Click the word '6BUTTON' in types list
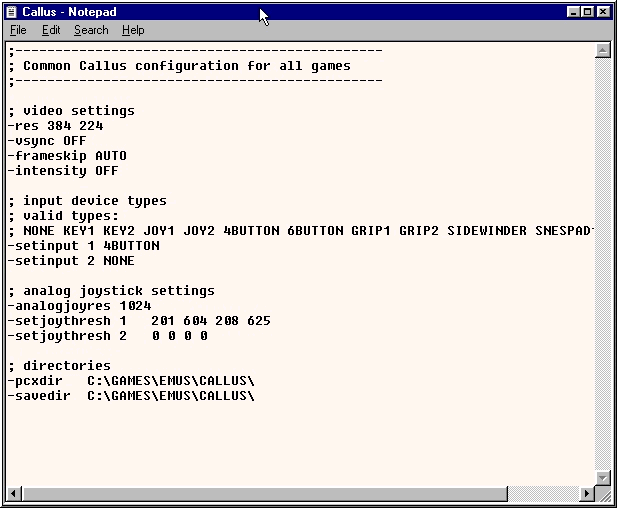This screenshot has height=508, width=617. tap(315, 231)
